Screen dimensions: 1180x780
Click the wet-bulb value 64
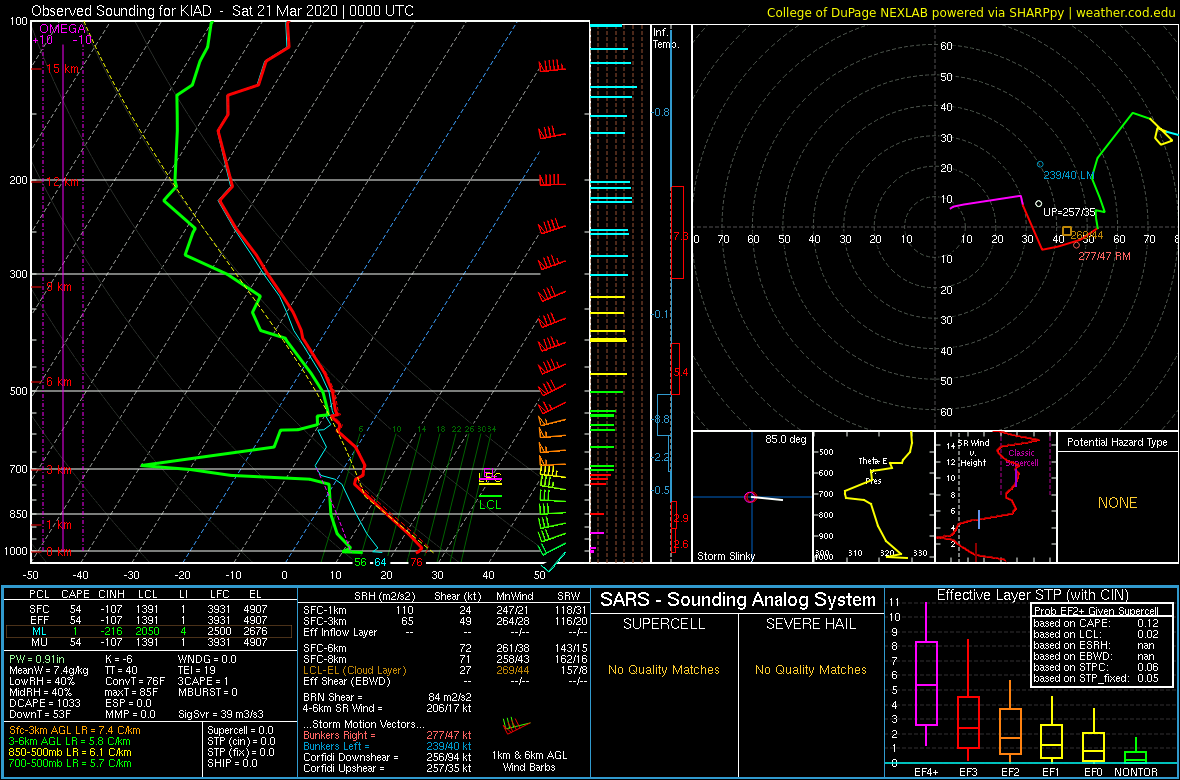pos(380,562)
